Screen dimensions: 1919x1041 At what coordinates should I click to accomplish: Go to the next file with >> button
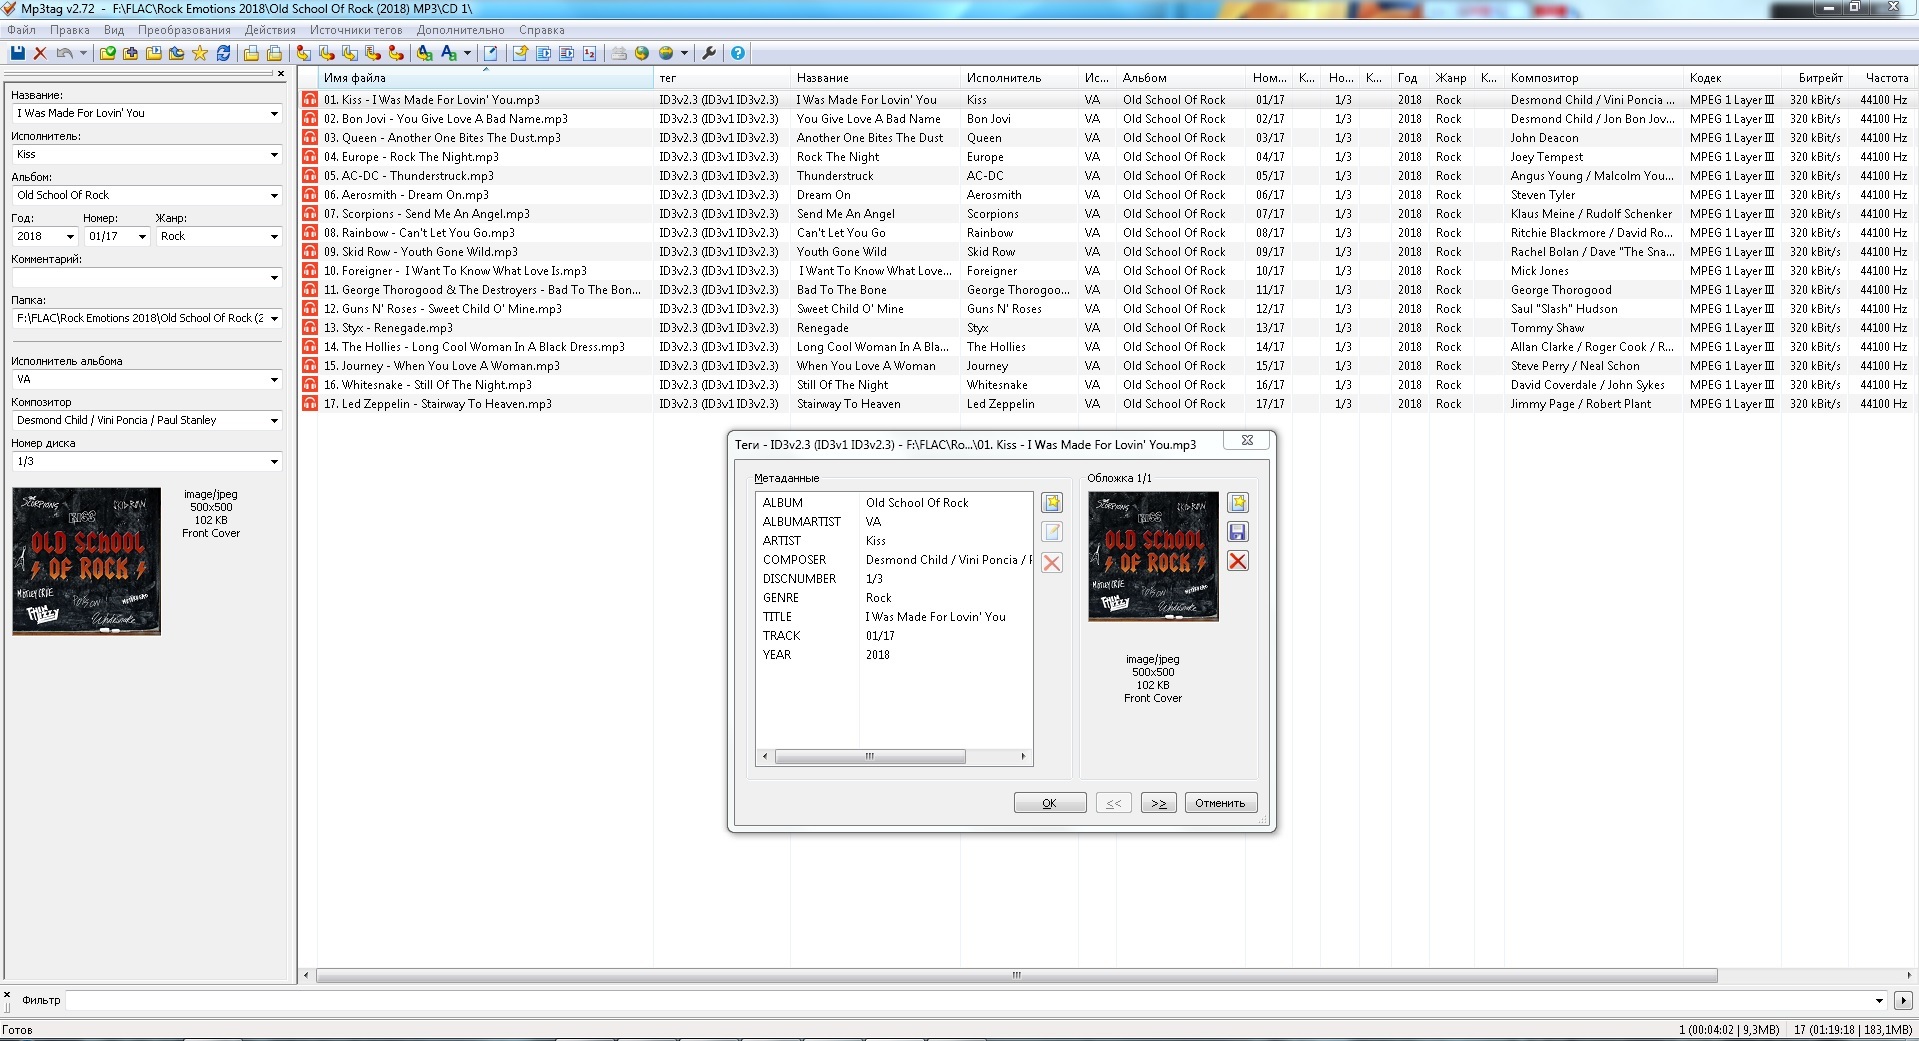1158,803
